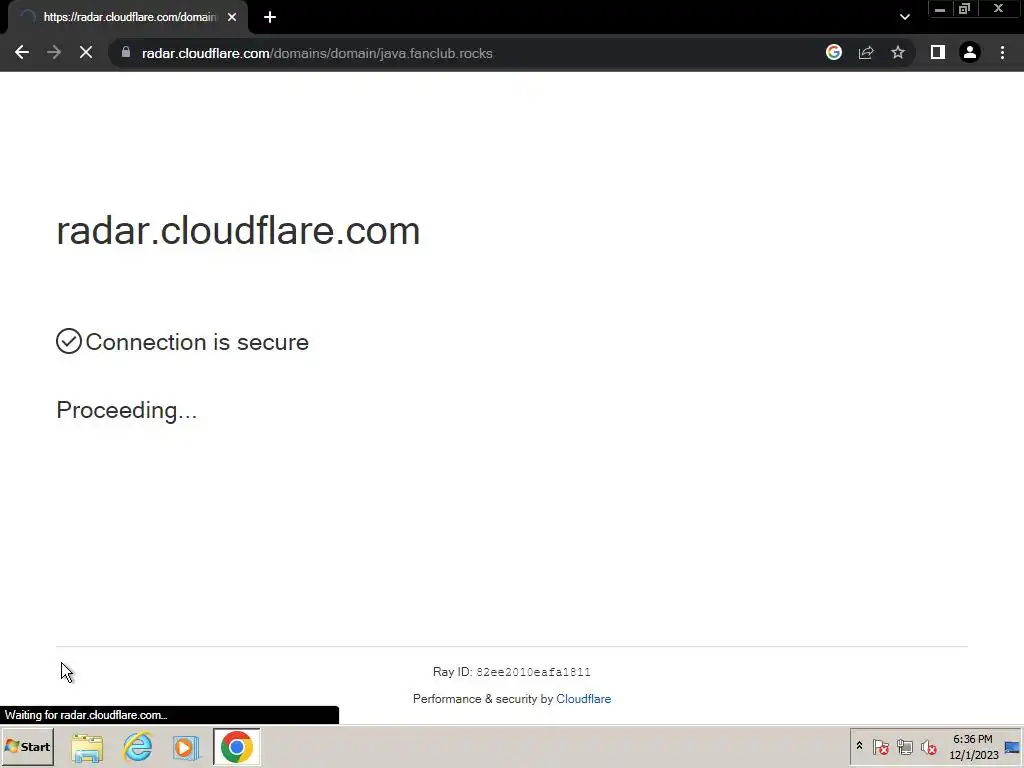Screen dimensions: 1024x768
Task: Click the forward navigation arrow
Action: tap(54, 53)
